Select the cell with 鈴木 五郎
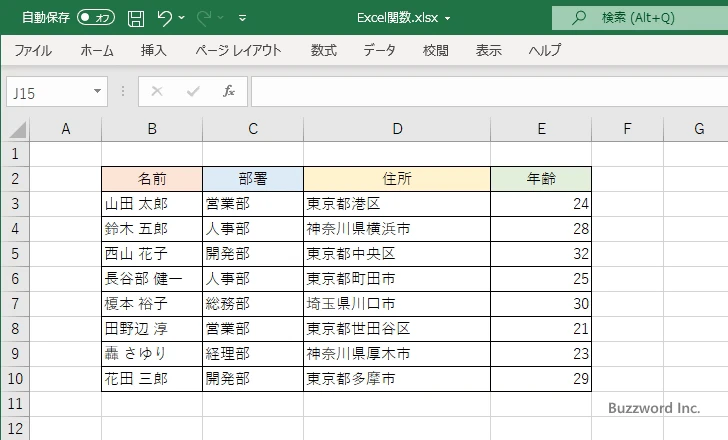 152,229
